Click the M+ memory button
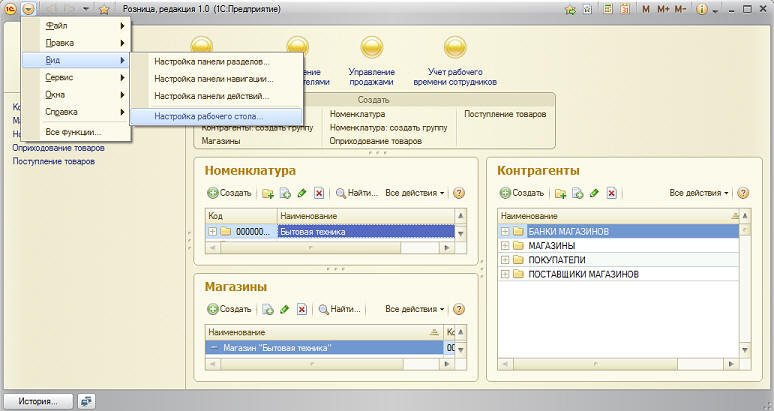This screenshot has width=774, height=411. [x=663, y=9]
